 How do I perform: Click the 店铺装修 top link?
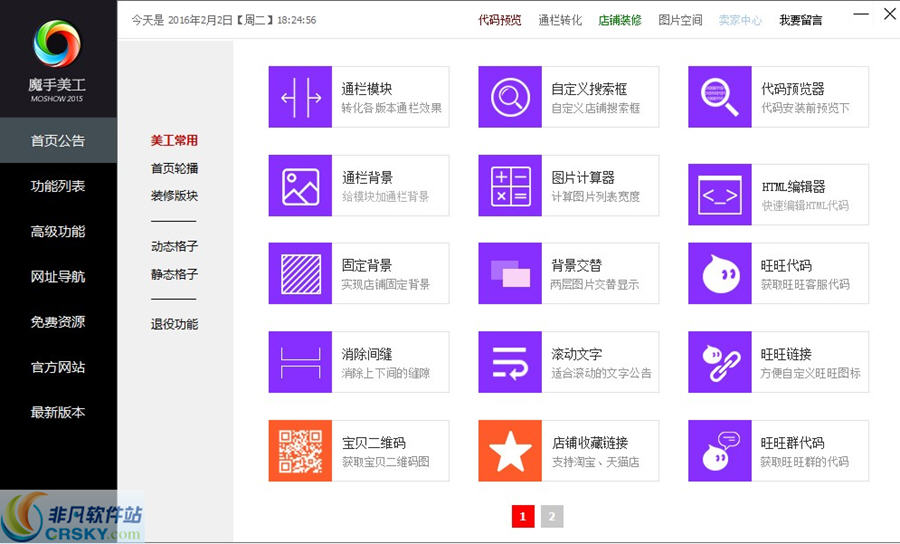620,20
